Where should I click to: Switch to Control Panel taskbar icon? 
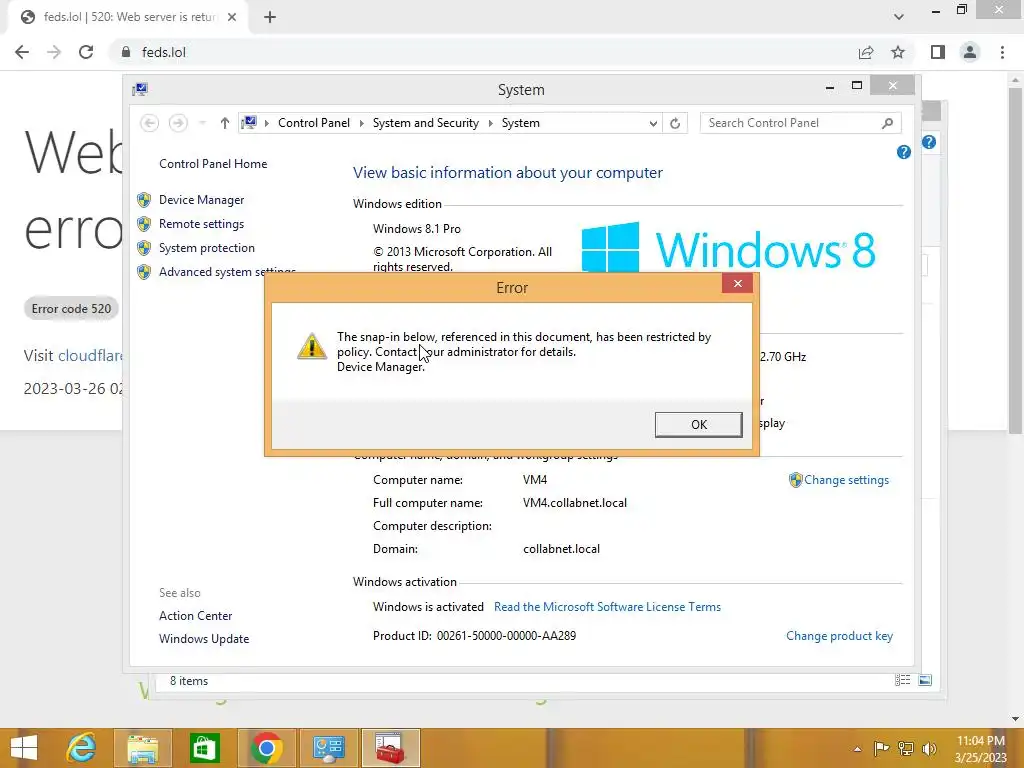pos(328,748)
